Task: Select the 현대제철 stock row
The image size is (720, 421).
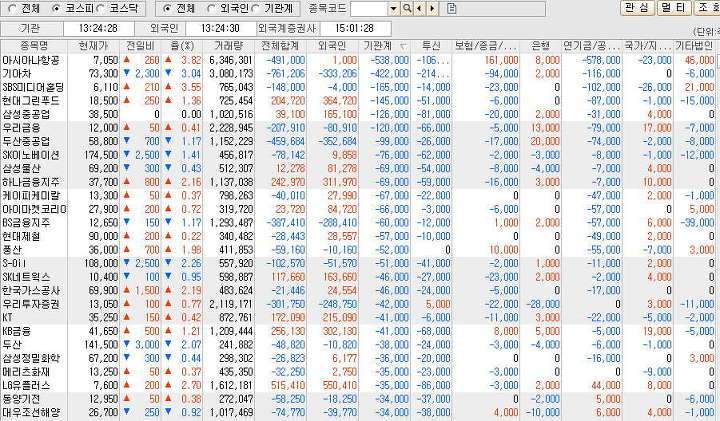Action: pyautogui.click(x=357, y=236)
